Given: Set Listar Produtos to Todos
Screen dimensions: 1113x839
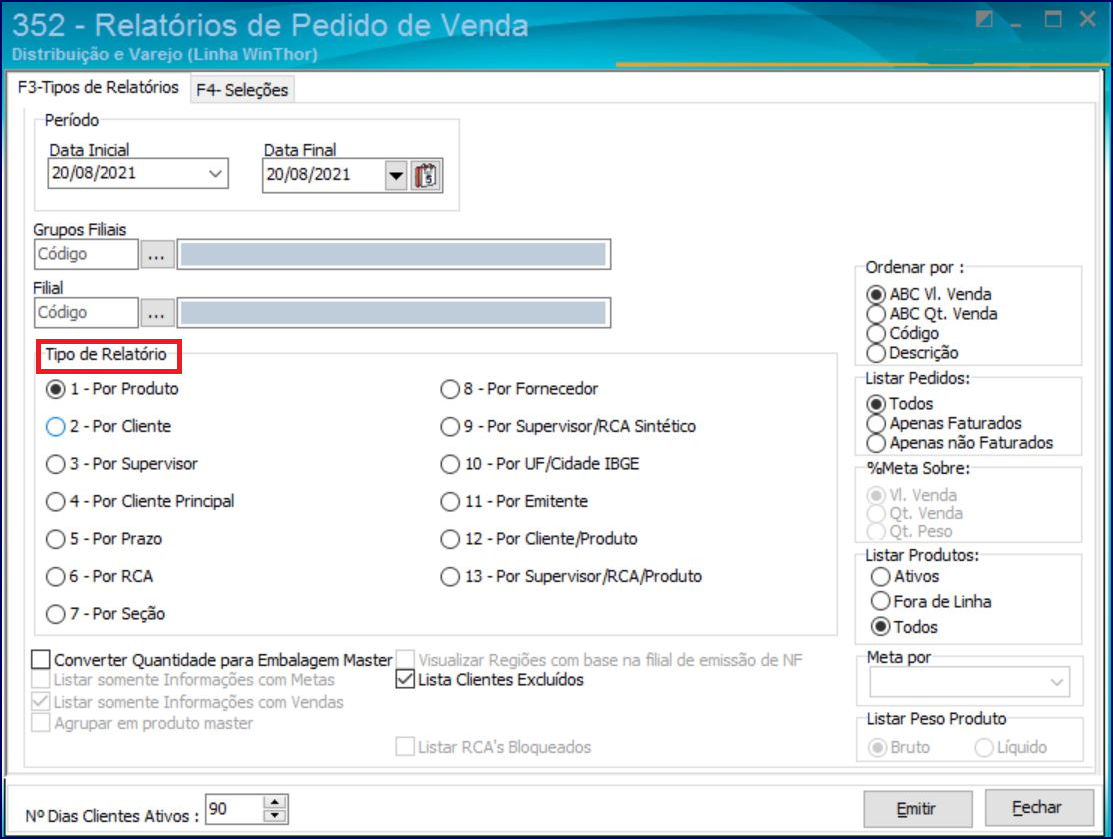Looking at the screenshot, I should click(x=904, y=627).
